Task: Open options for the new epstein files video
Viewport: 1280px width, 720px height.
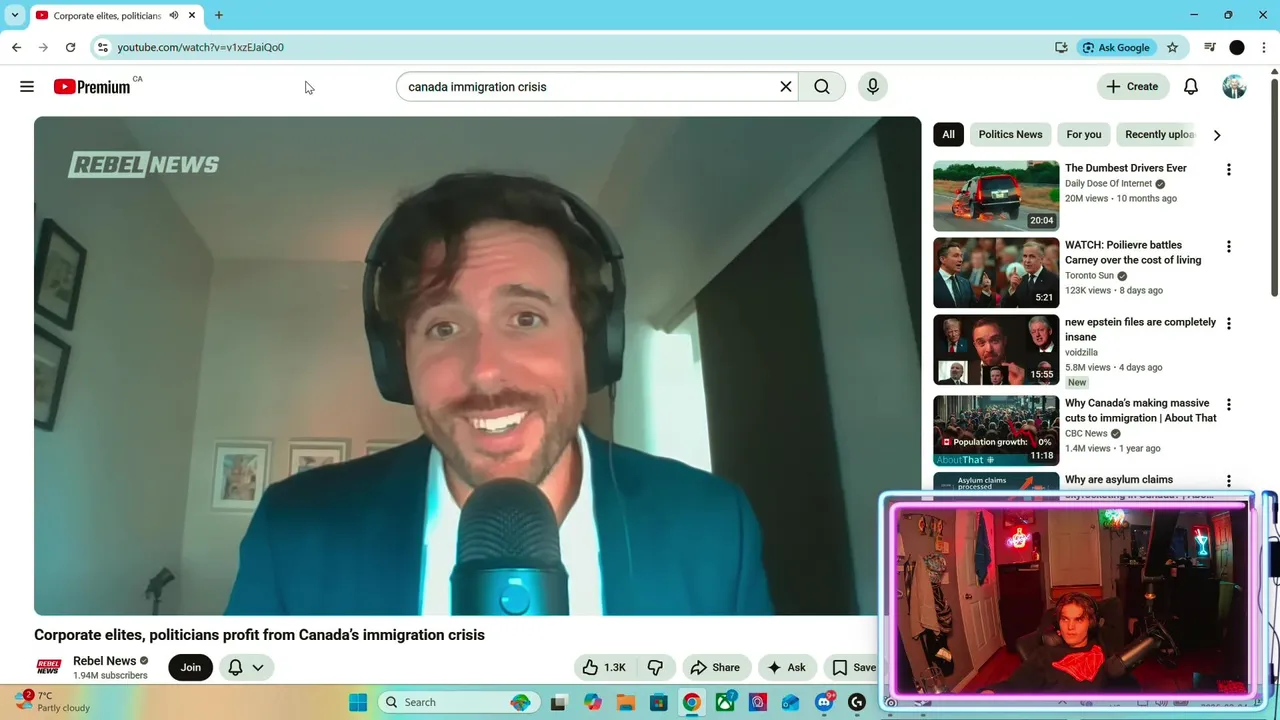Action: [1229, 324]
